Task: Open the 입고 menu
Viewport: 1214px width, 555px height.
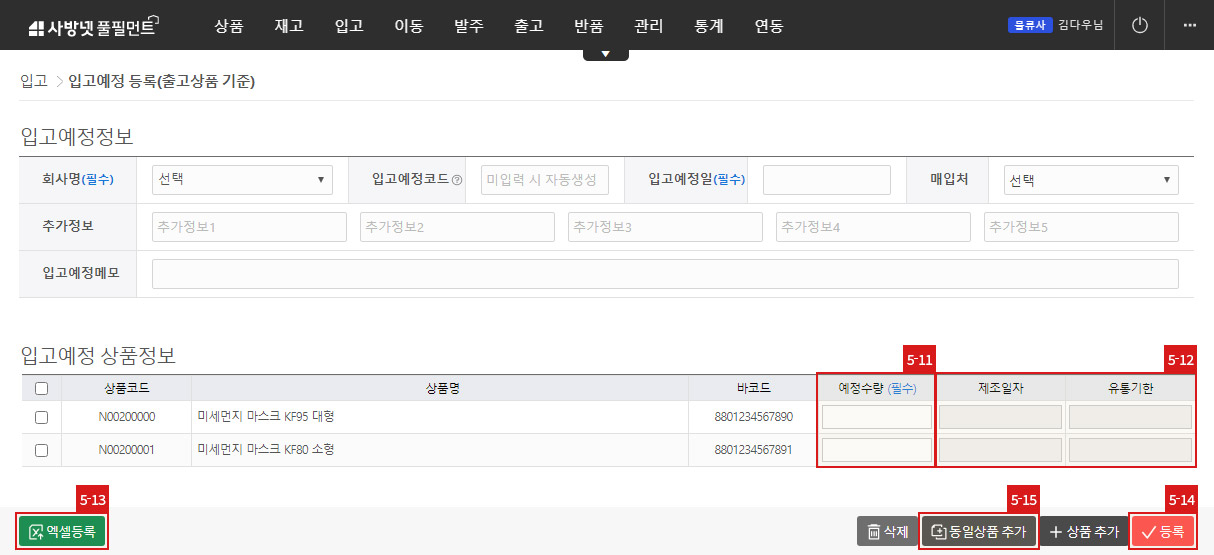Action: [348, 26]
